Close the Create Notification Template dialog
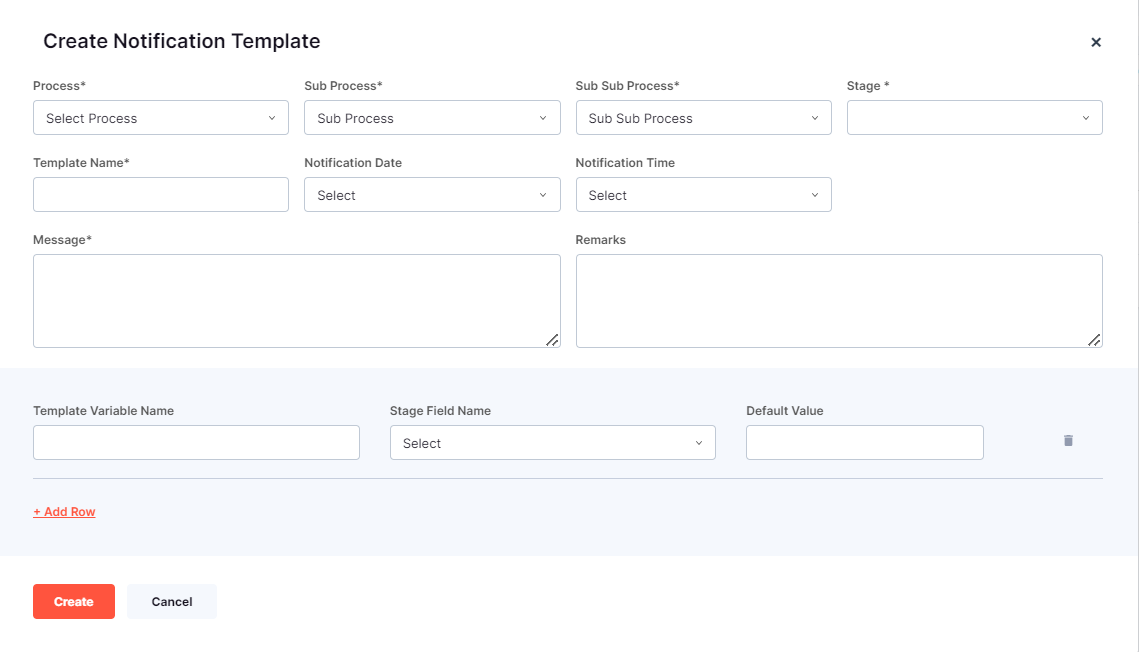 [x=1096, y=42]
